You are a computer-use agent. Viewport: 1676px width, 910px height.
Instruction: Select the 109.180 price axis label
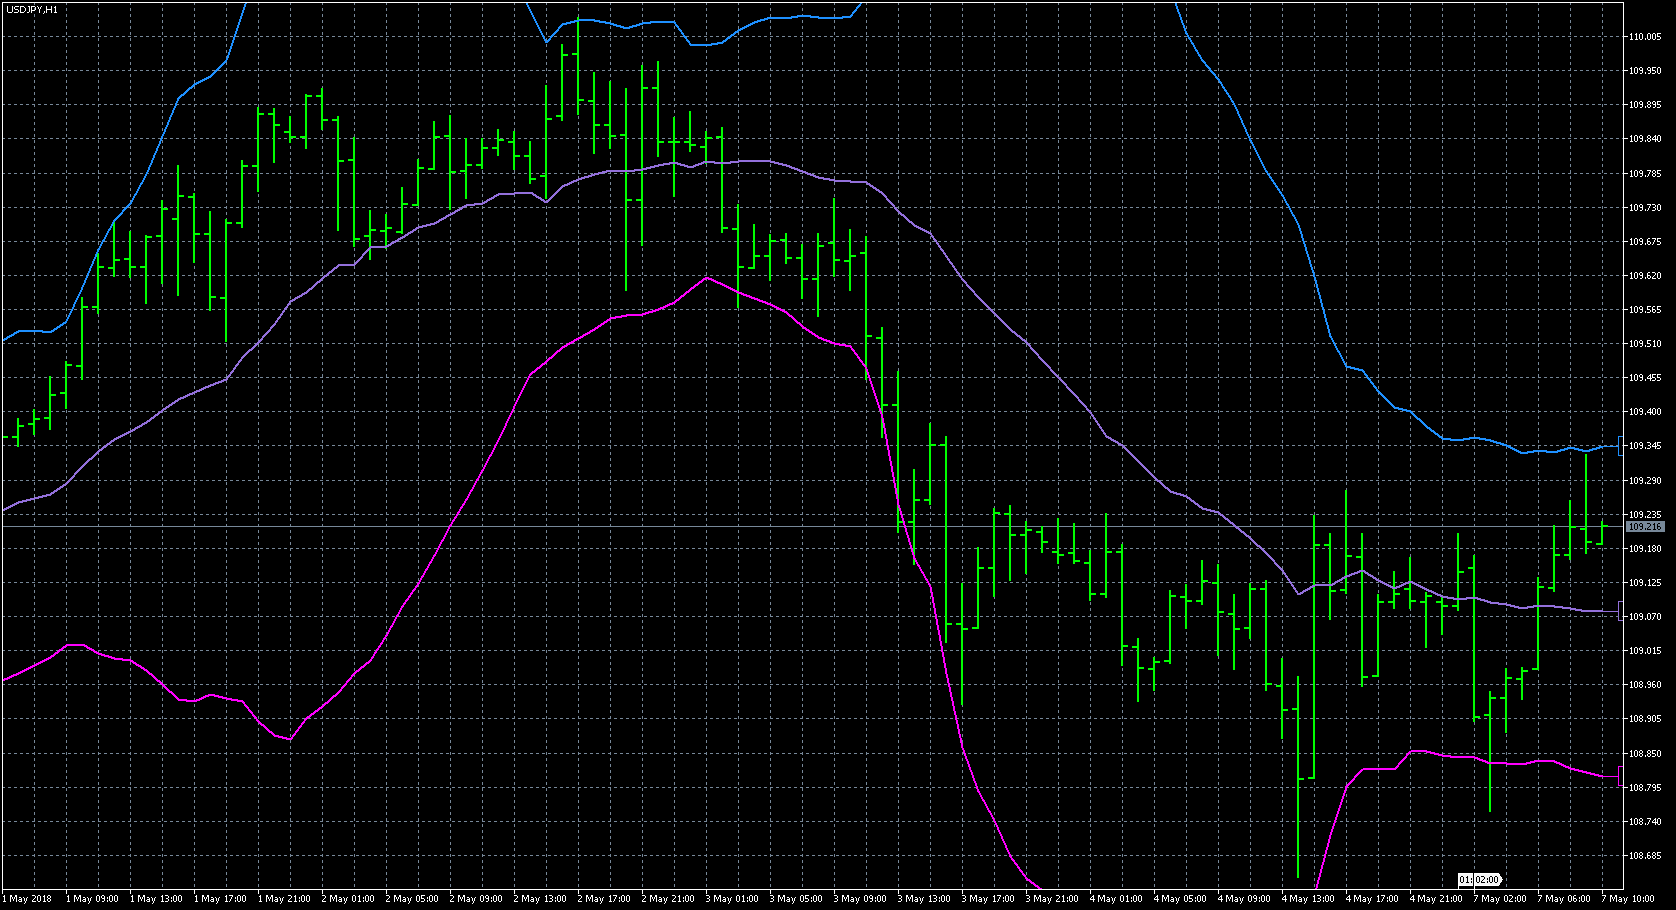[1645, 549]
